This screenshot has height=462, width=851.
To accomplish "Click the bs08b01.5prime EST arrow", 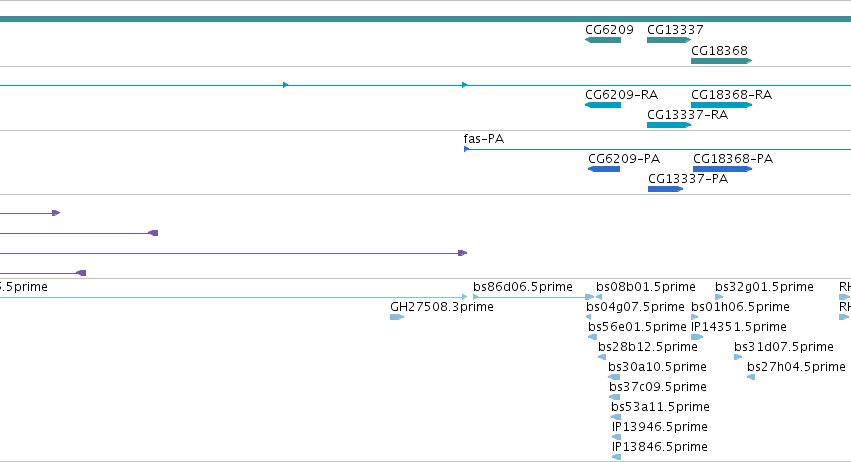I will (x=599, y=297).
